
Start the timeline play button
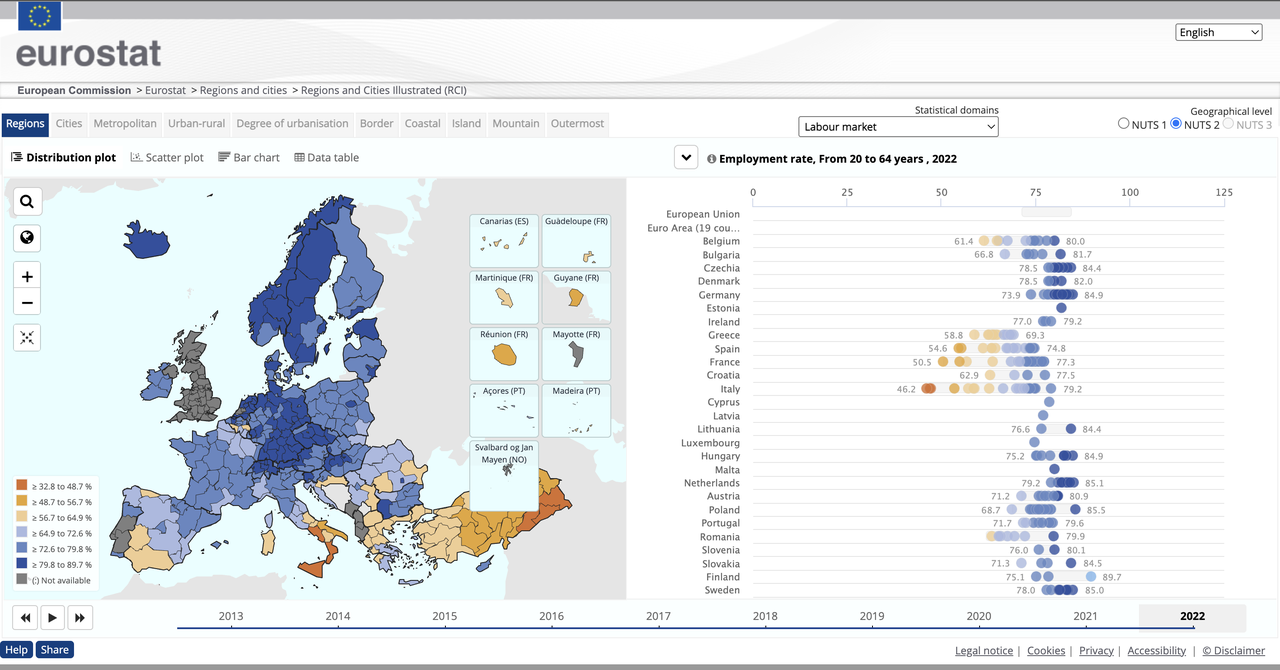pos(53,617)
